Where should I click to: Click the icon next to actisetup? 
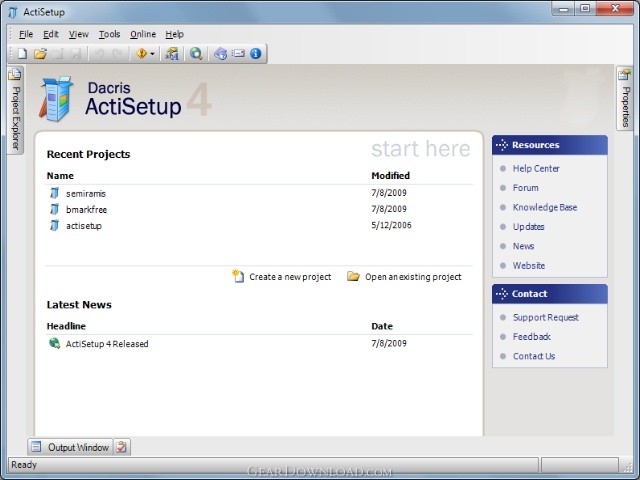point(54,225)
